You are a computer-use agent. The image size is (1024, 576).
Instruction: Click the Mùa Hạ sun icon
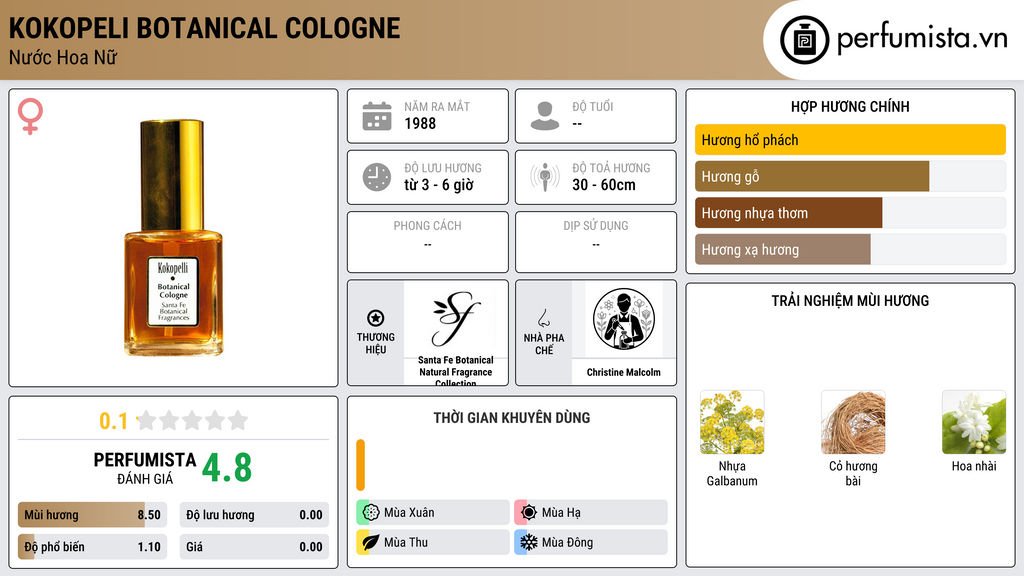tap(529, 513)
